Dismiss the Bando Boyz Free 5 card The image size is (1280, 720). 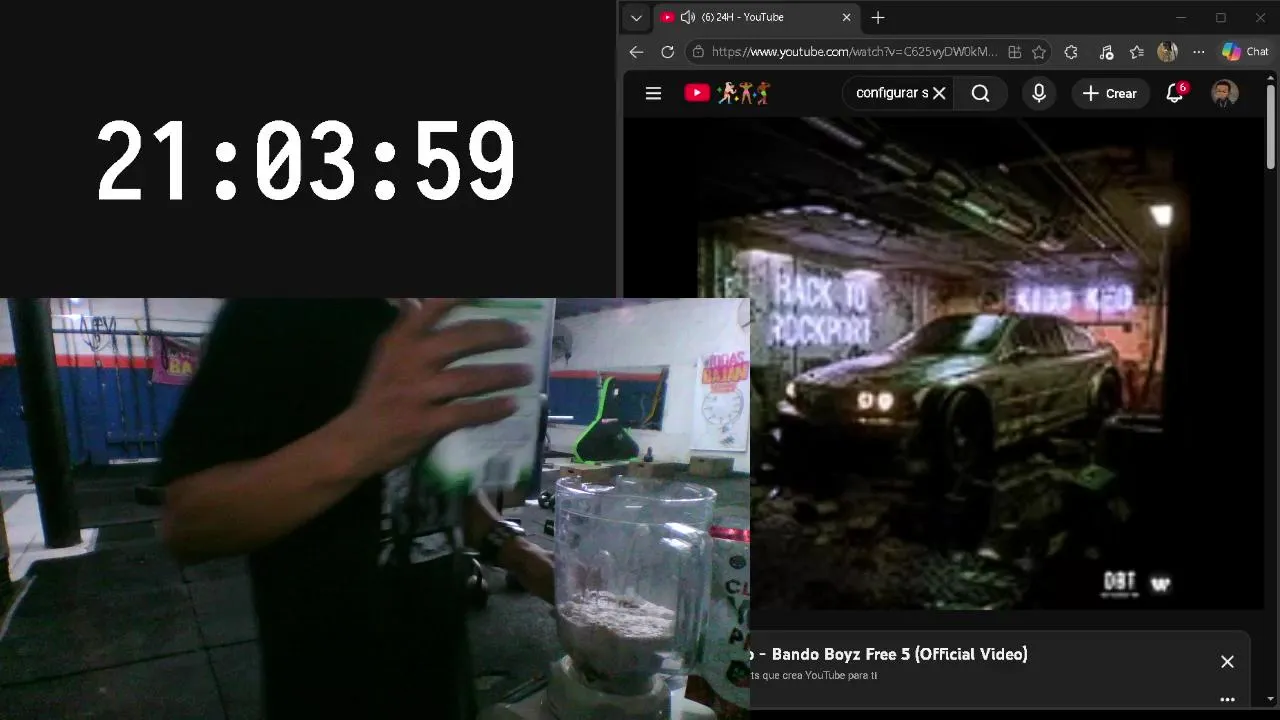1227,662
